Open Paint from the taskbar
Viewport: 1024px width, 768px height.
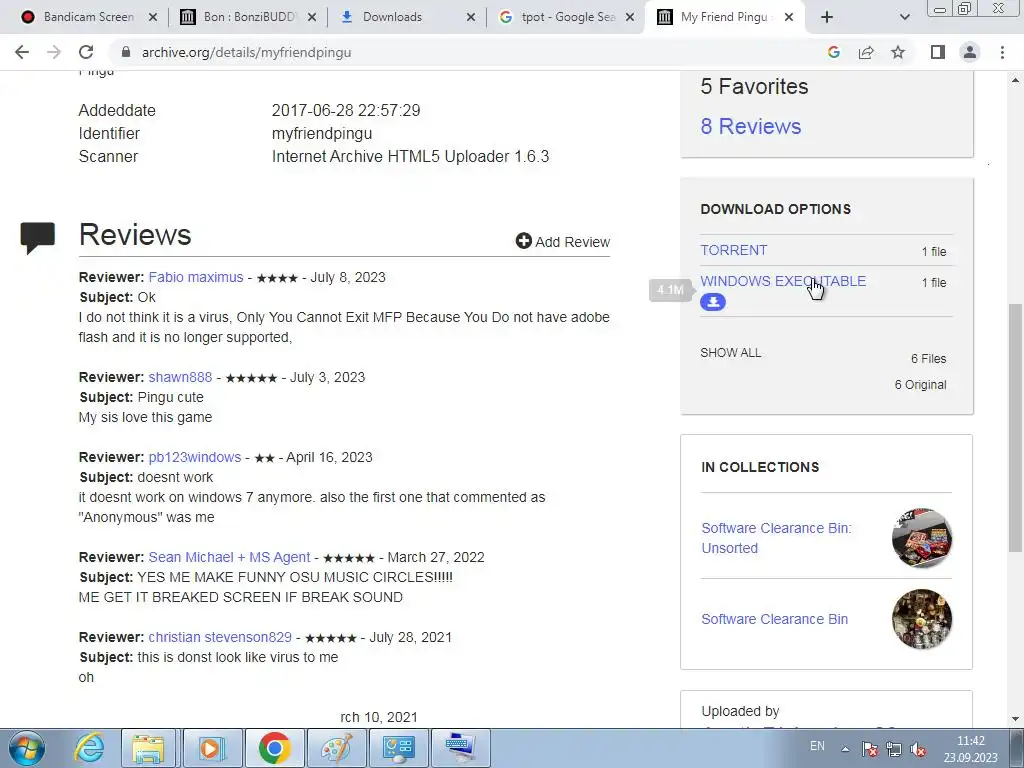click(336, 748)
